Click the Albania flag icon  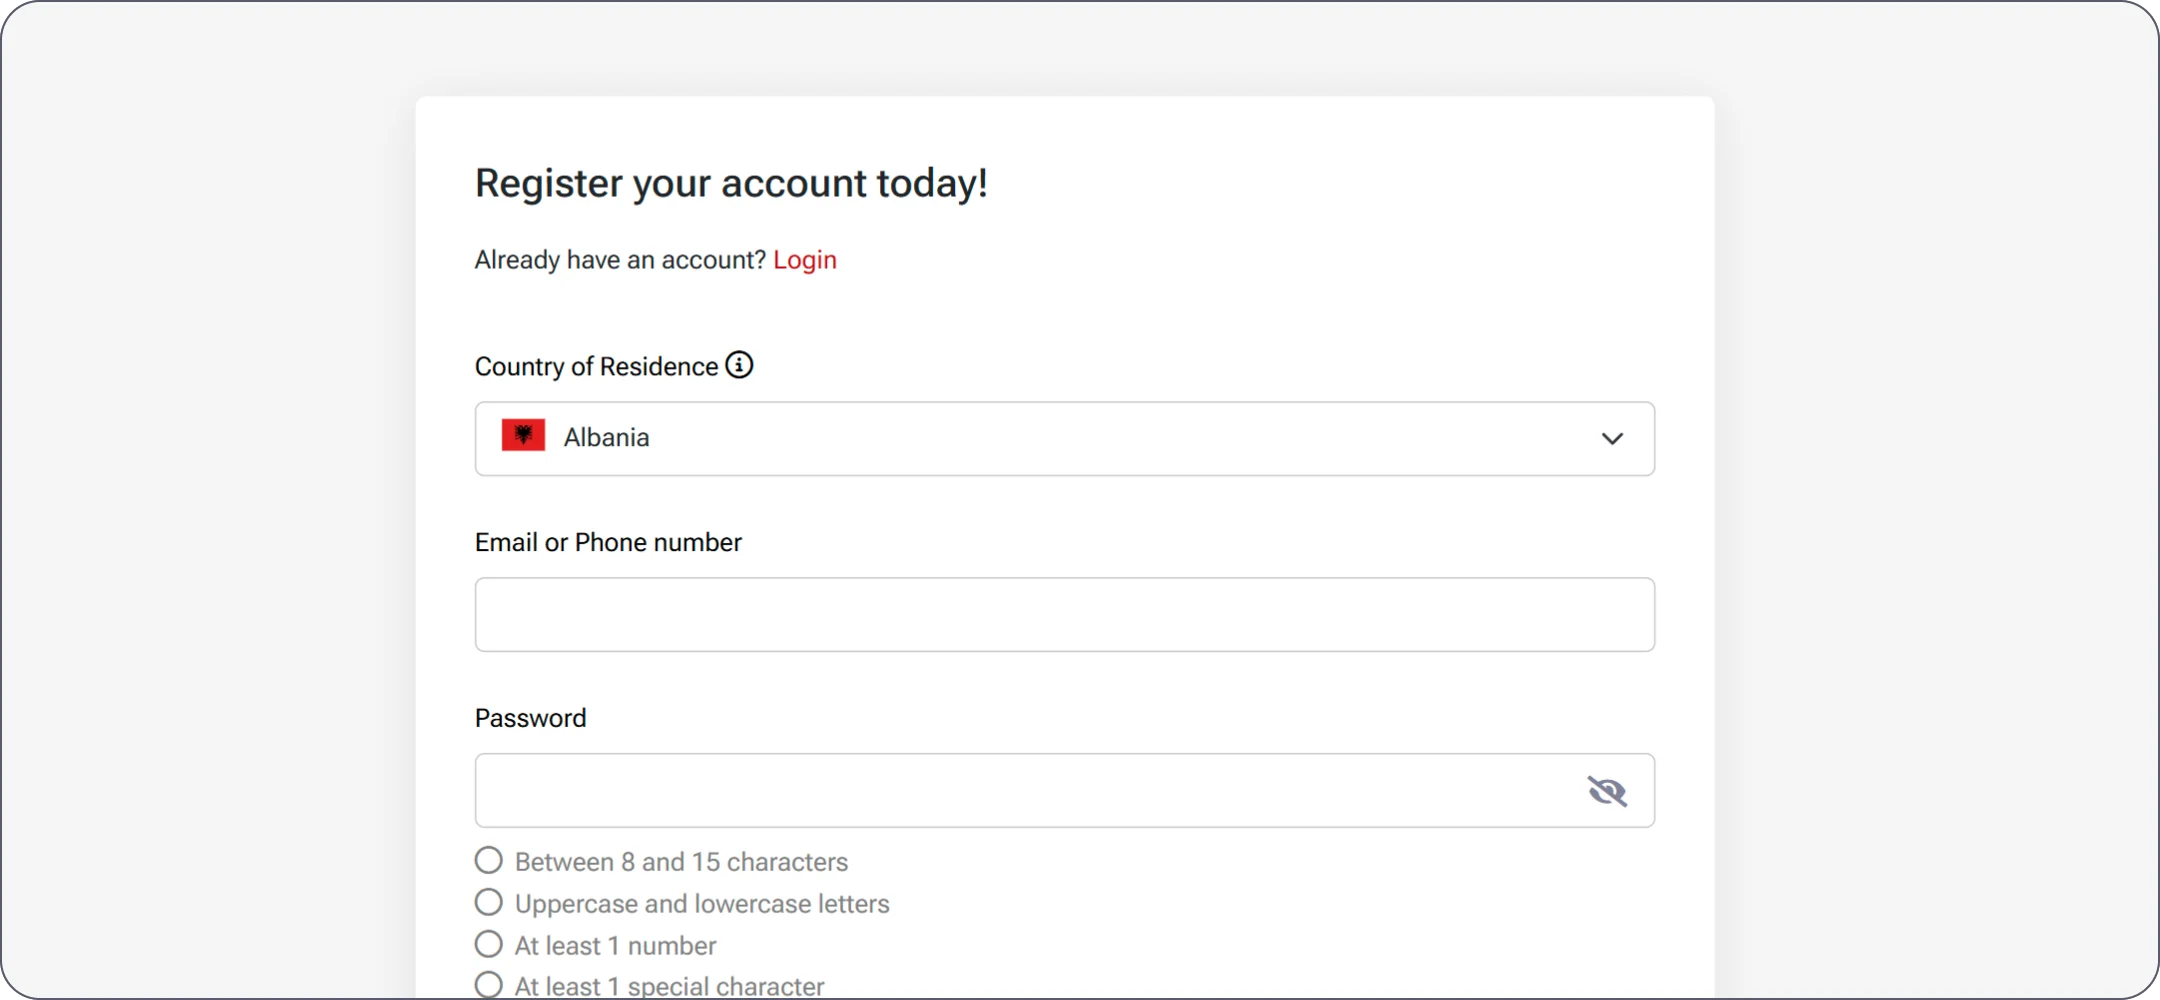pyautogui.click(x=523, y=436)
